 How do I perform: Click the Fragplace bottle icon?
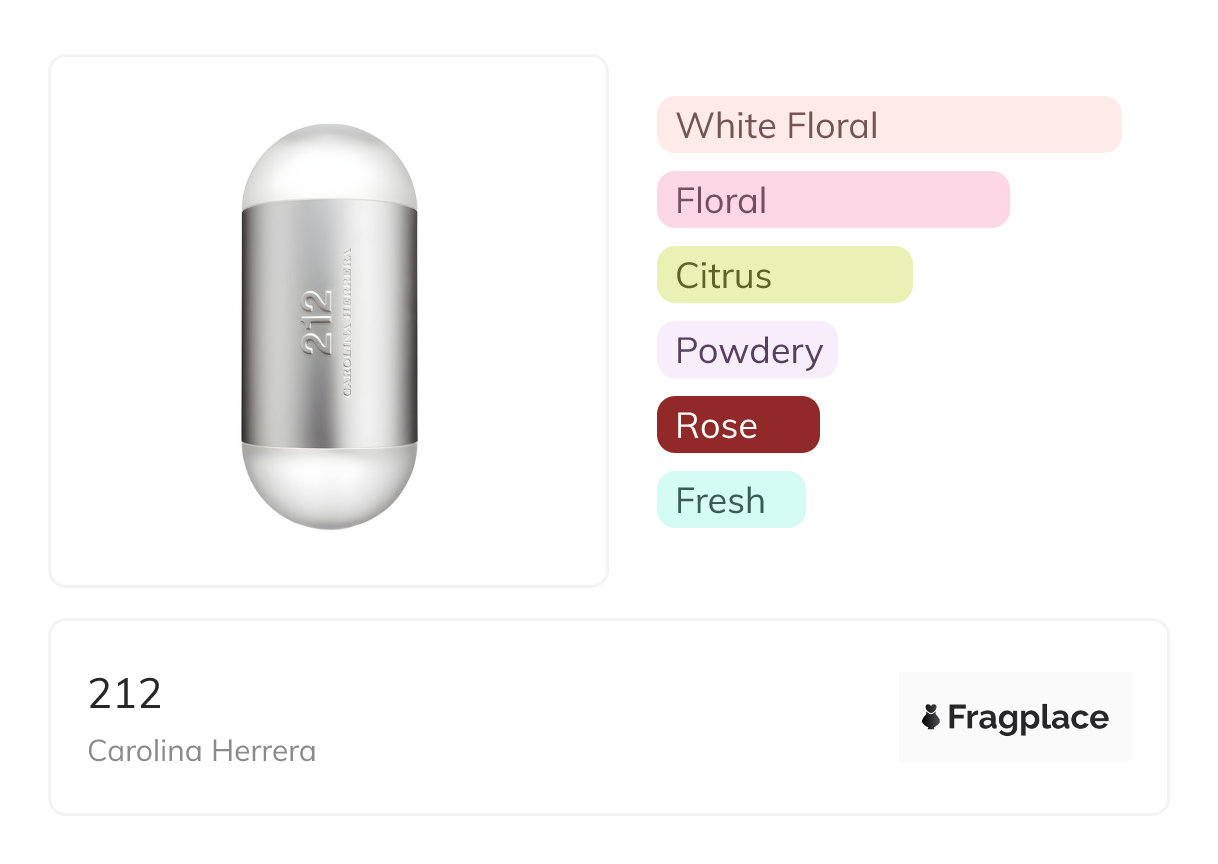click(x=931, y=717)
